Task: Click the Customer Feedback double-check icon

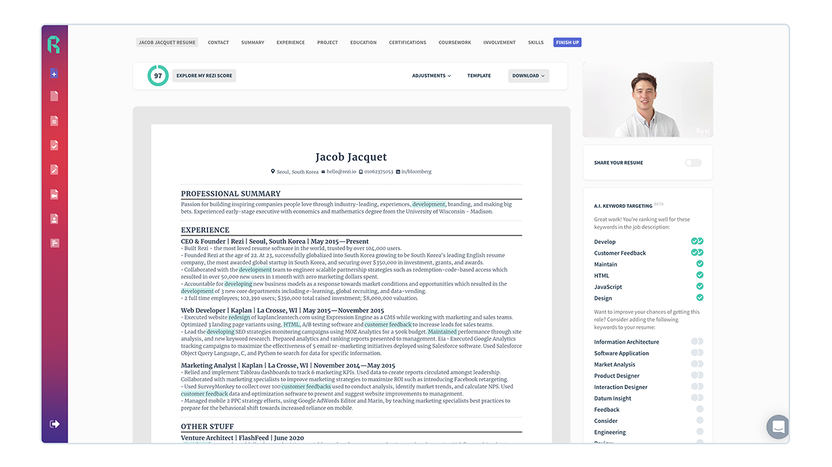Action: 697,253
